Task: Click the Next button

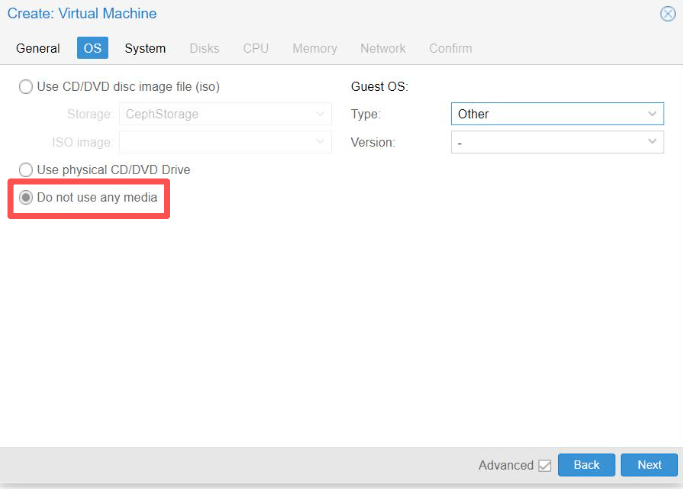Action: pyautogui.click(x=649, y=465)
